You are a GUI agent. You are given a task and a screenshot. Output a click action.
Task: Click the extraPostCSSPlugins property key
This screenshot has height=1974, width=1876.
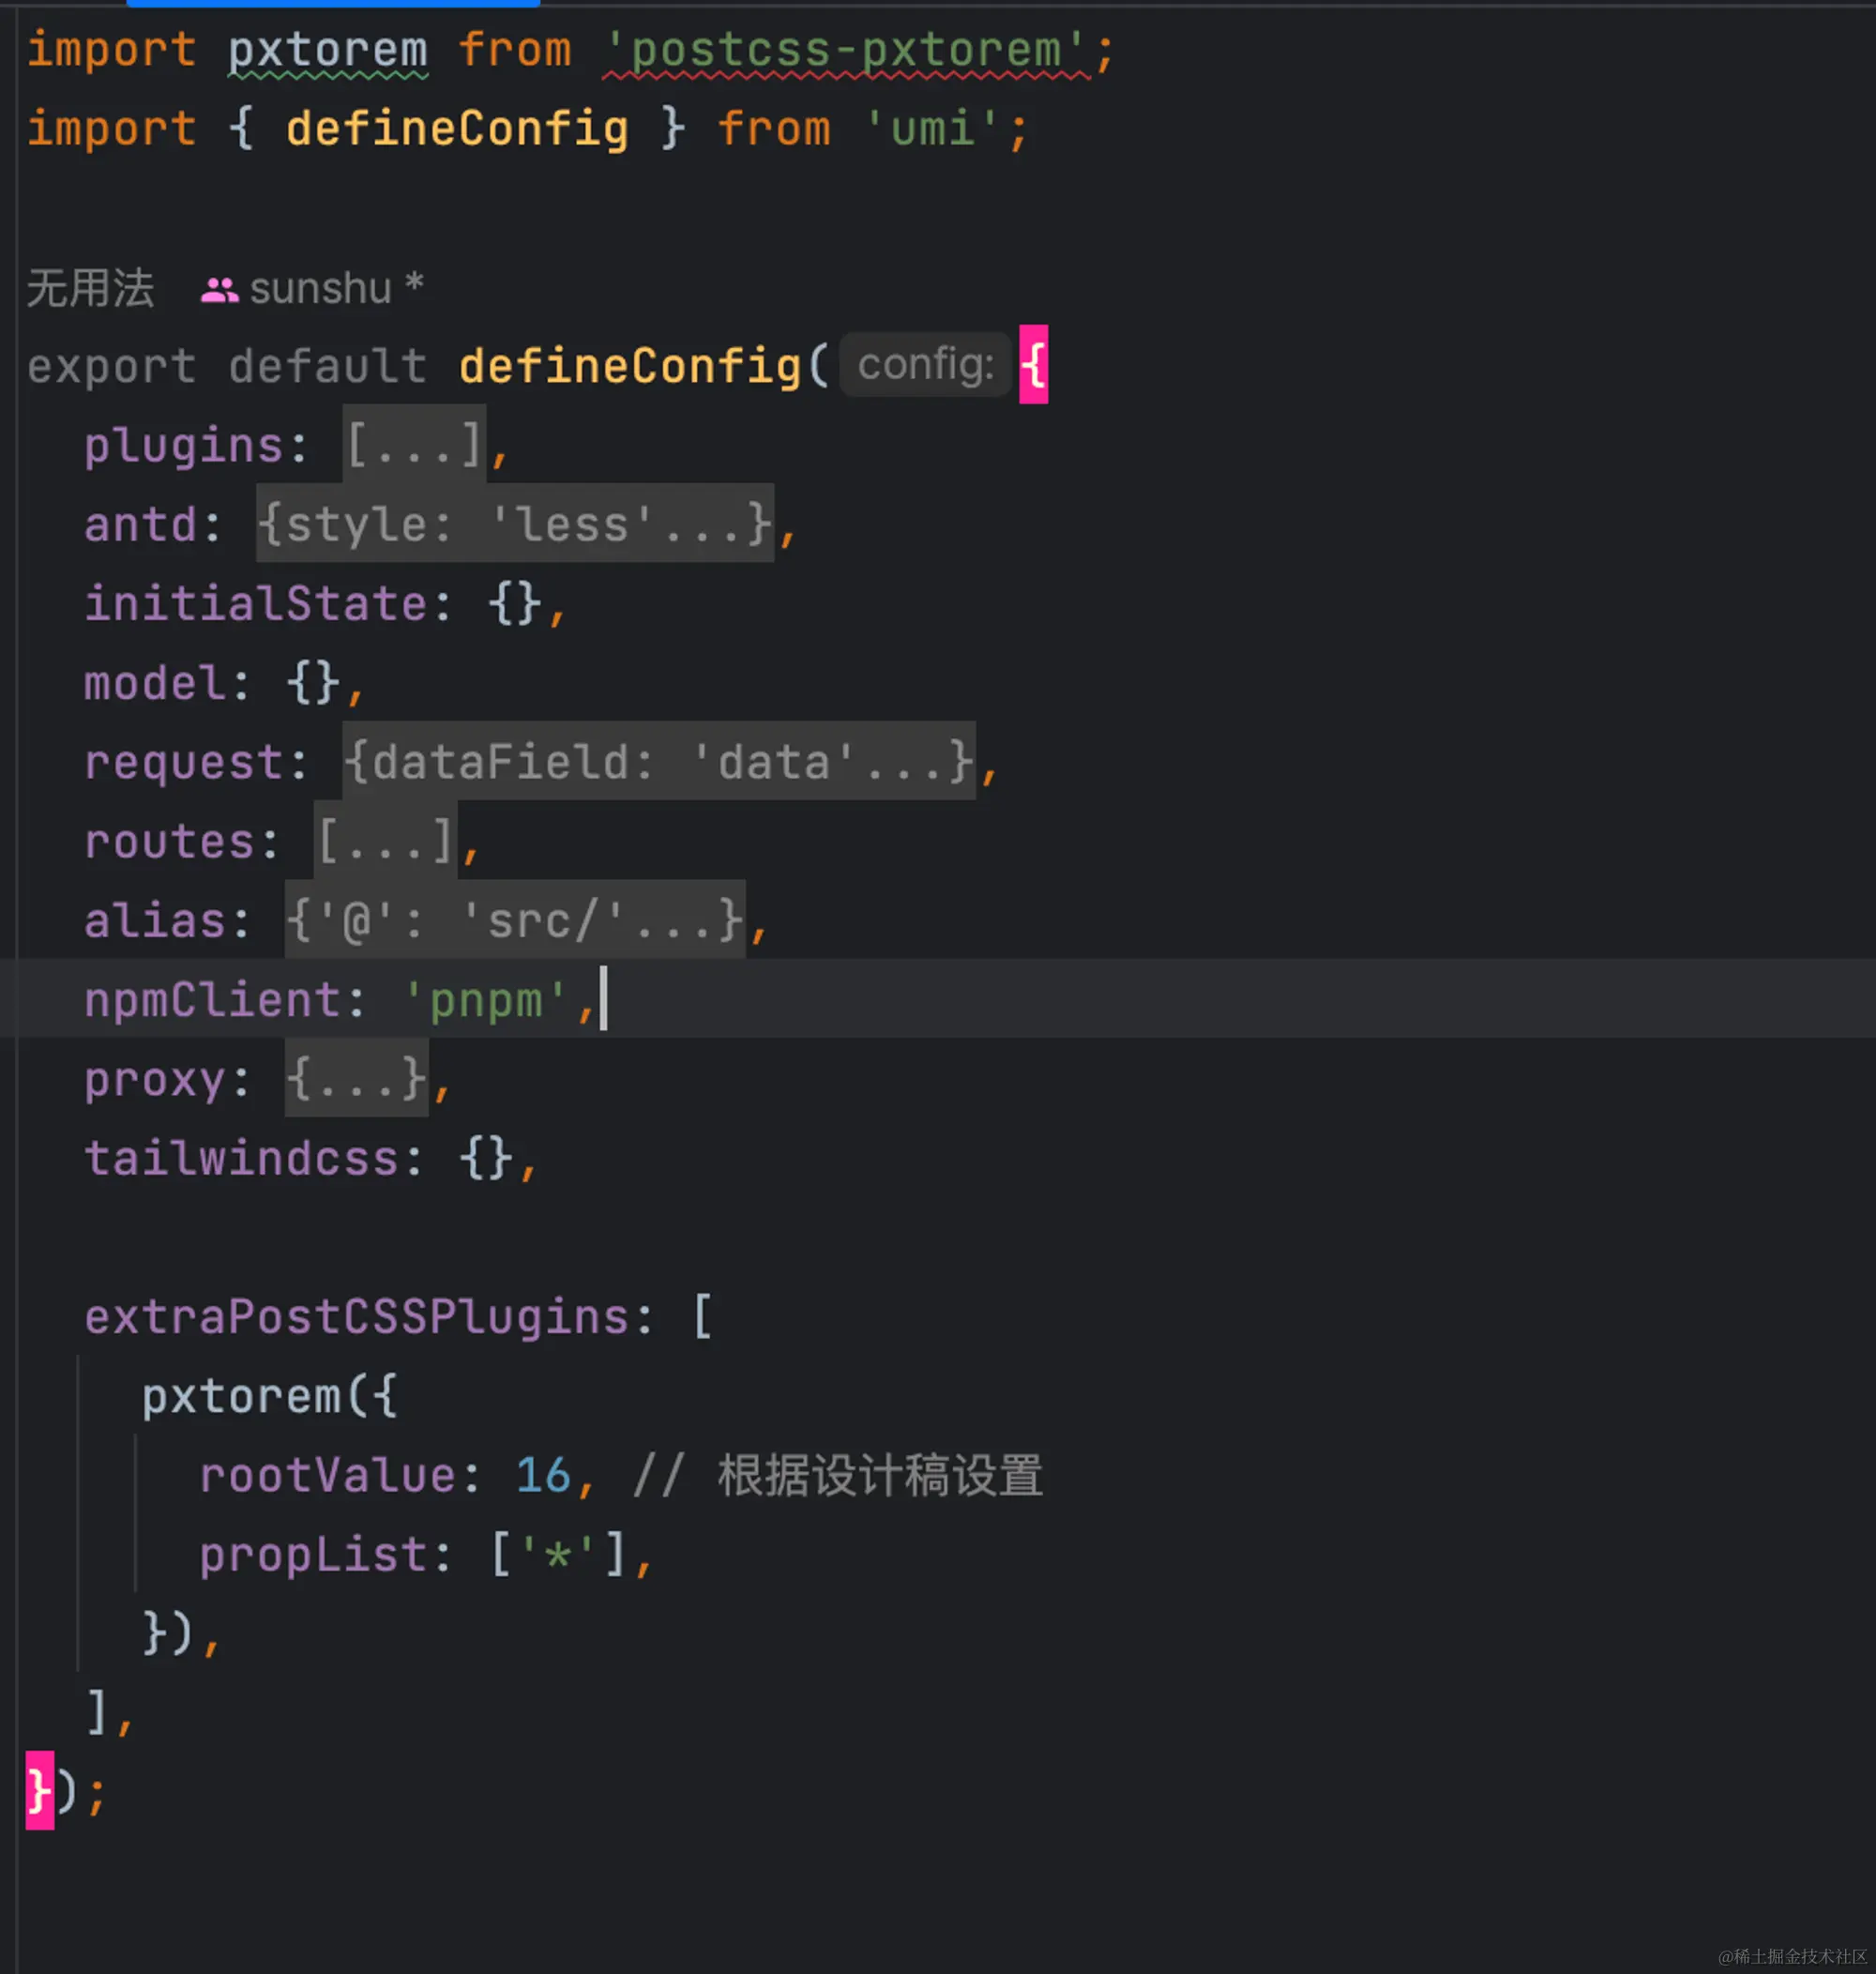(357, 1317)
